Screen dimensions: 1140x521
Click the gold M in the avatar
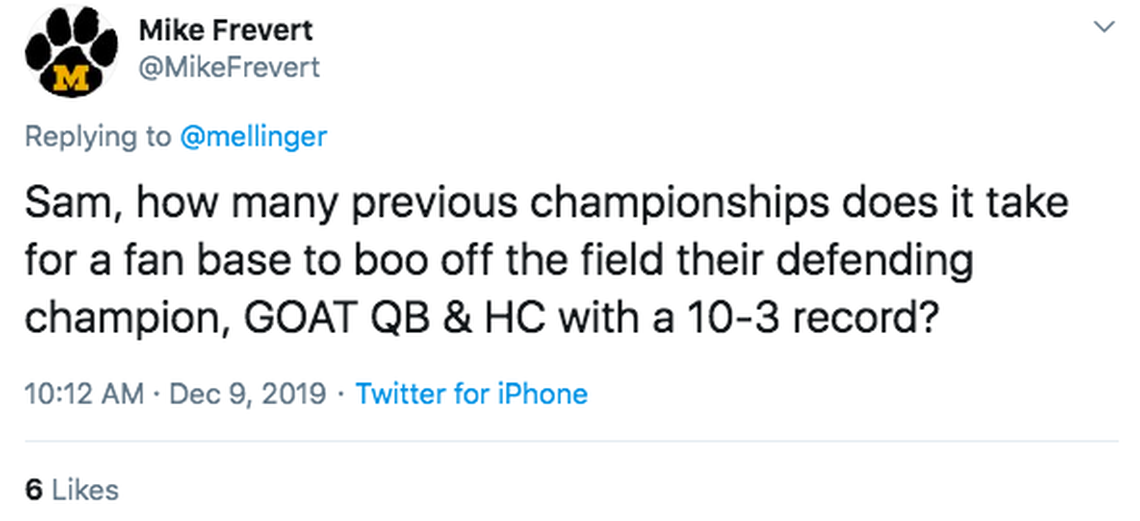pos(70,77)
